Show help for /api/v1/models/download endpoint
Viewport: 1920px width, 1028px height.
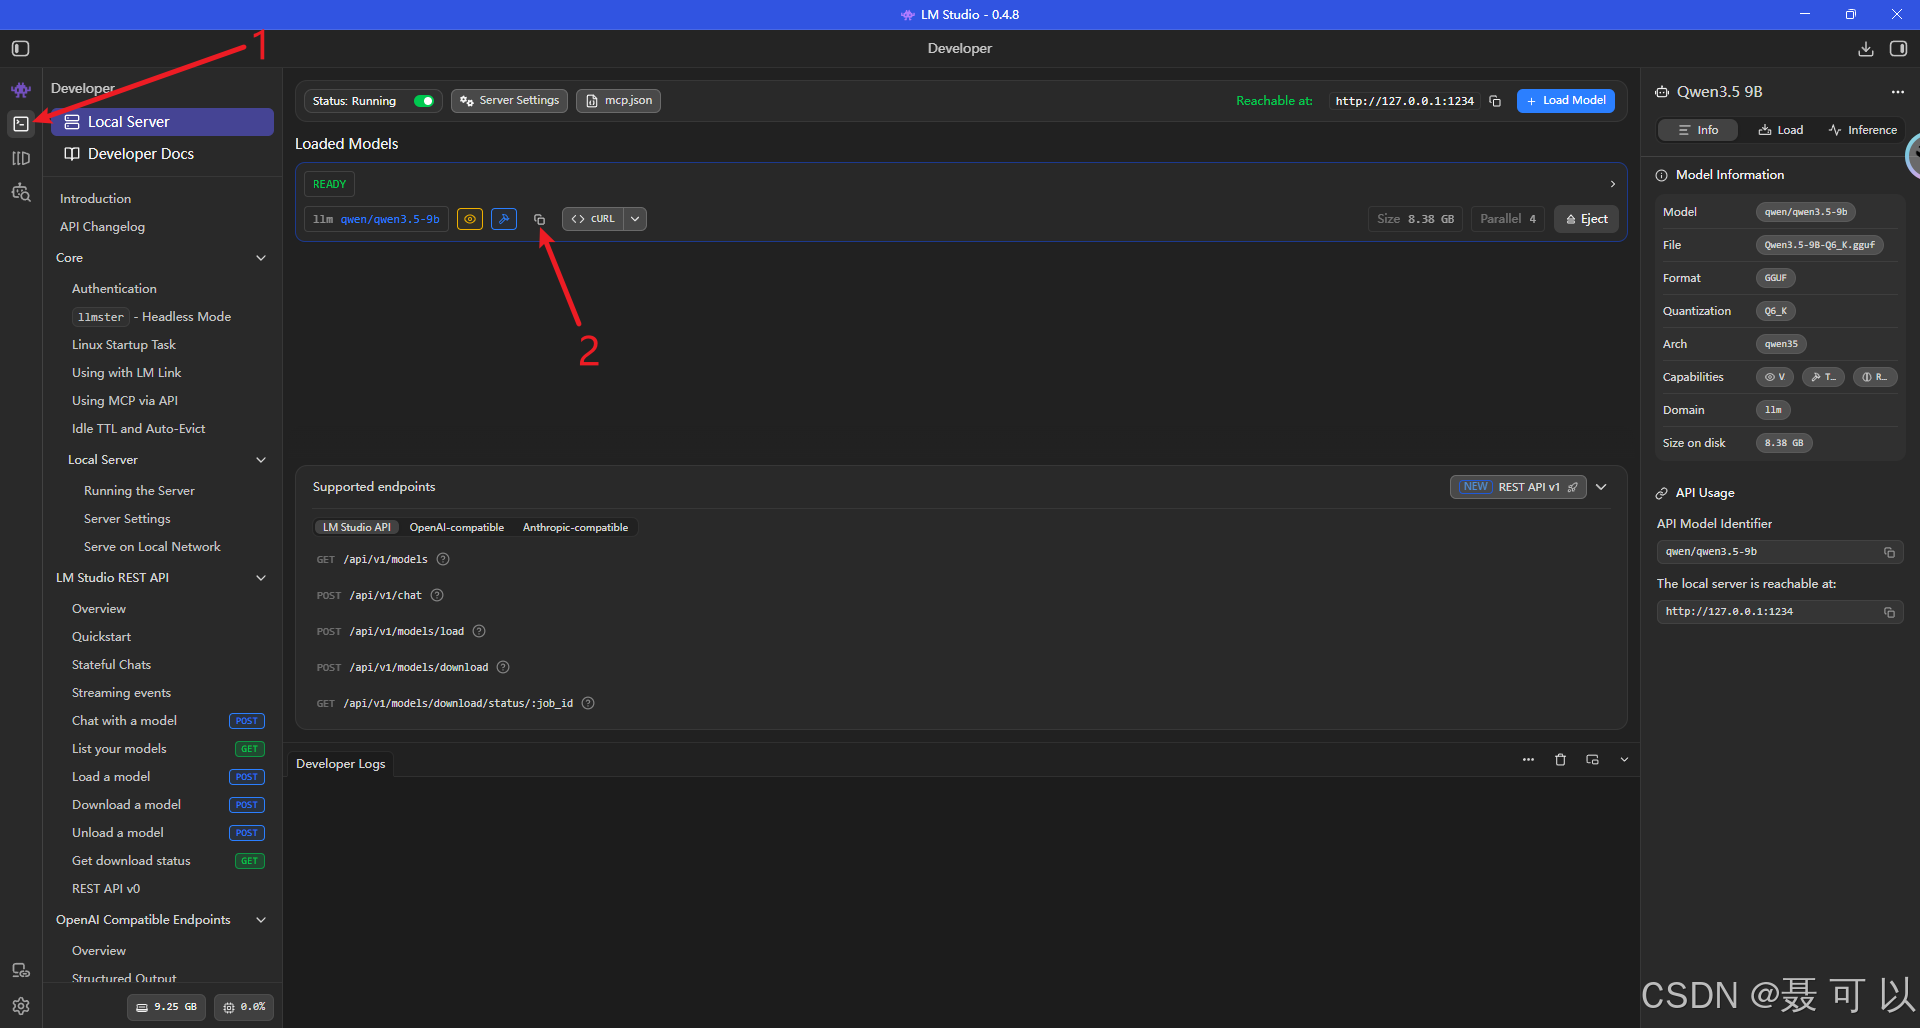tap(503, 667)
